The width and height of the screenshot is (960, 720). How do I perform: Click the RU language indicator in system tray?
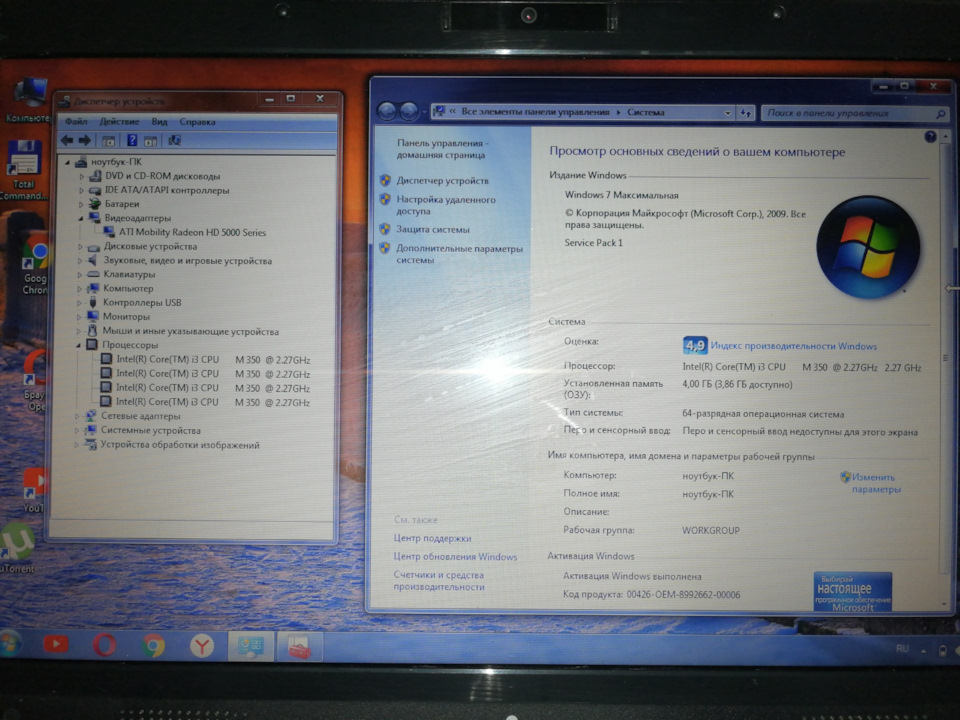[902, 648]
